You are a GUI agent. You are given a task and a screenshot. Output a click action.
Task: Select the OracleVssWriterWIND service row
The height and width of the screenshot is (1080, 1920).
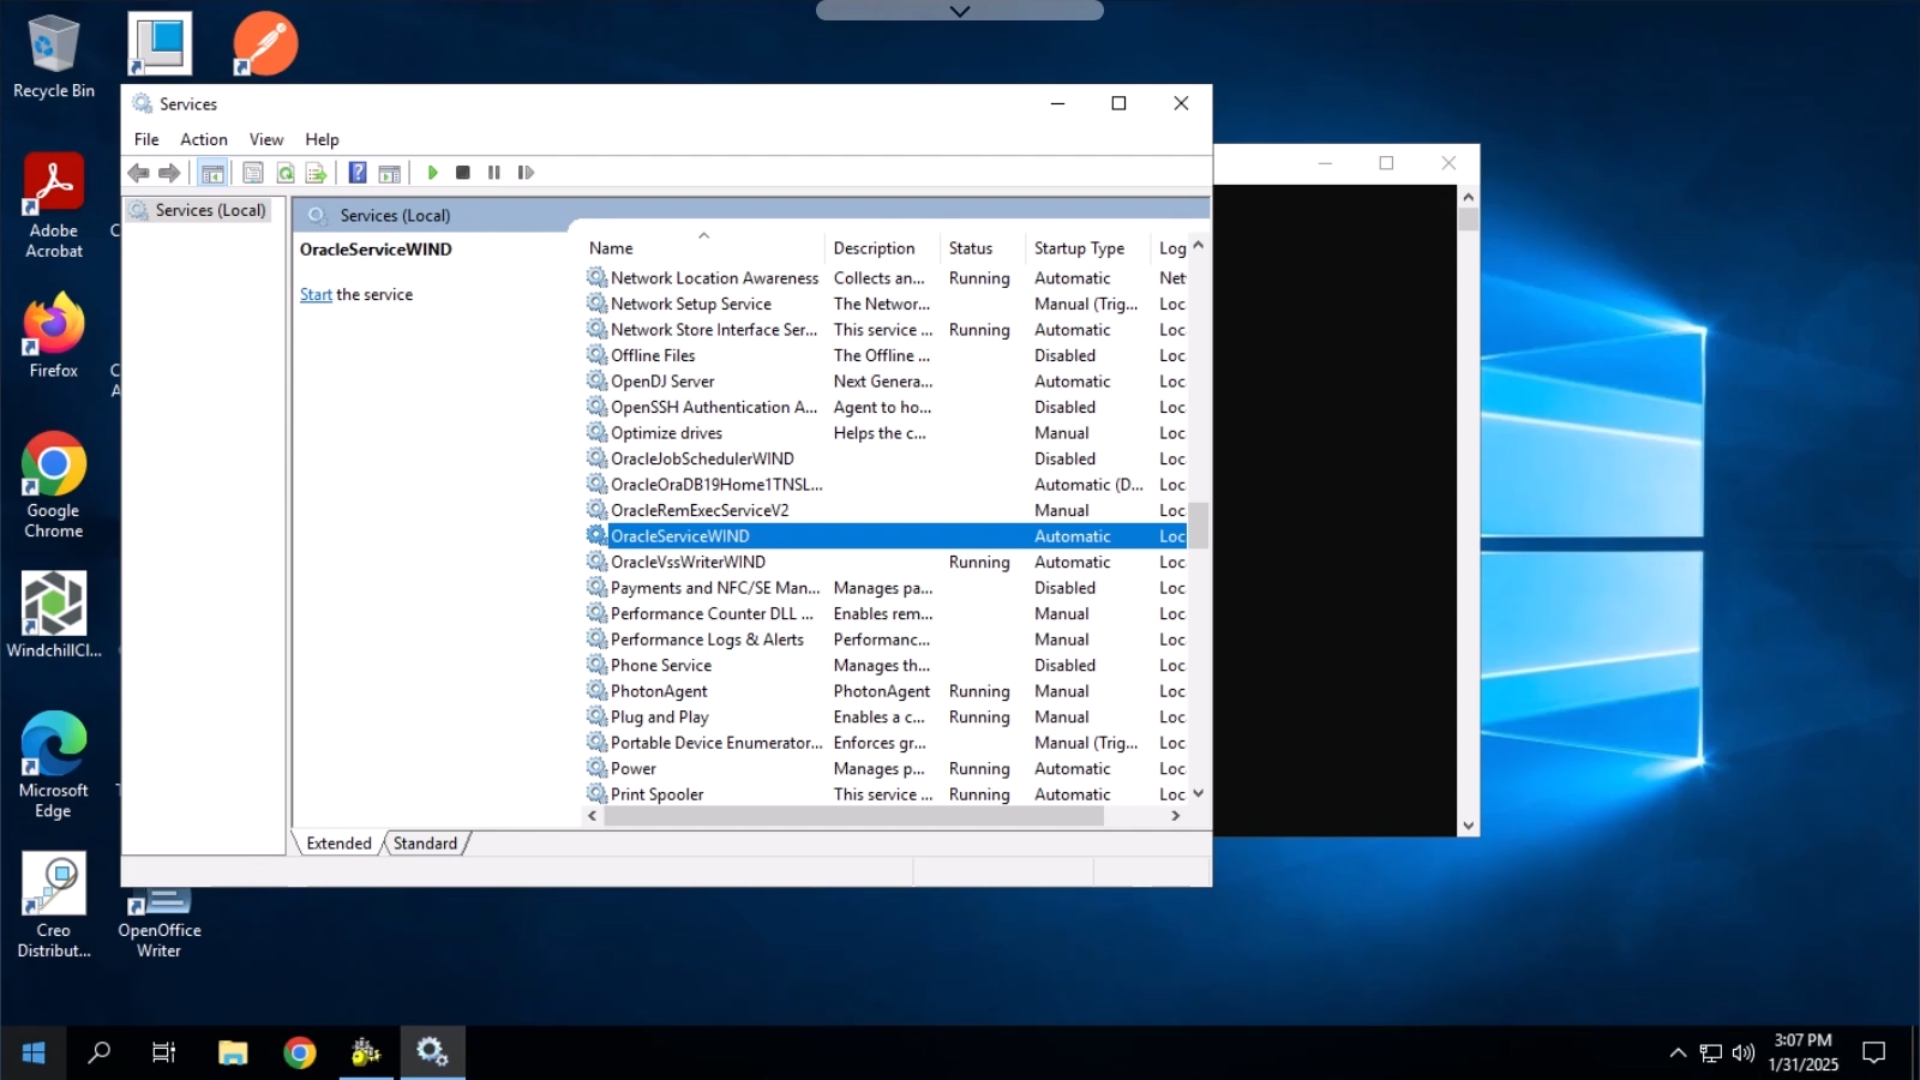885,562
